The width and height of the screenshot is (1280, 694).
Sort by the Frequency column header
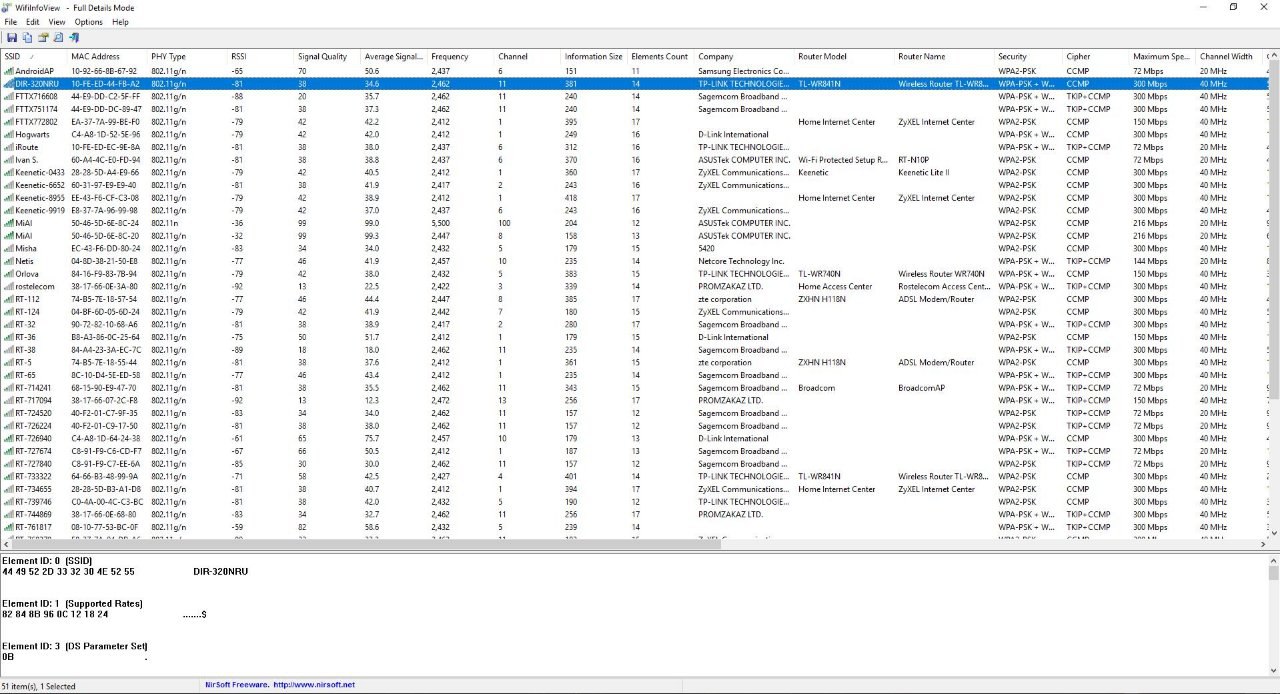461,57
